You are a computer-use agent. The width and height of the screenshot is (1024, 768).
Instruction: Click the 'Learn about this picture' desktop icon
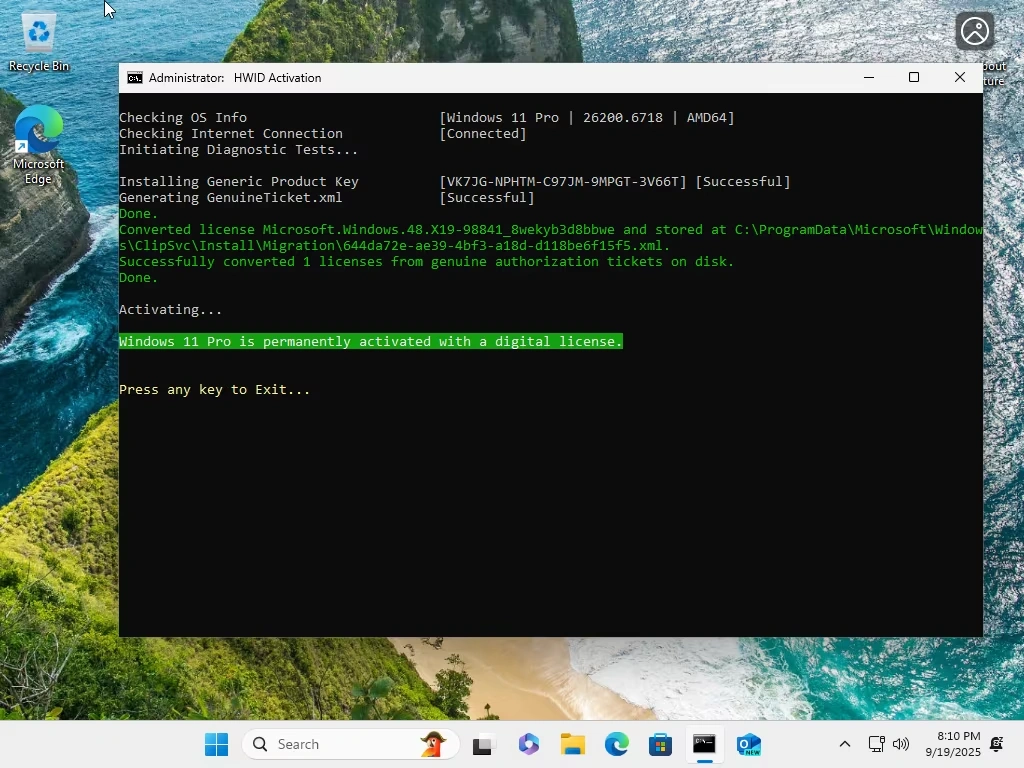coord(975,35)
